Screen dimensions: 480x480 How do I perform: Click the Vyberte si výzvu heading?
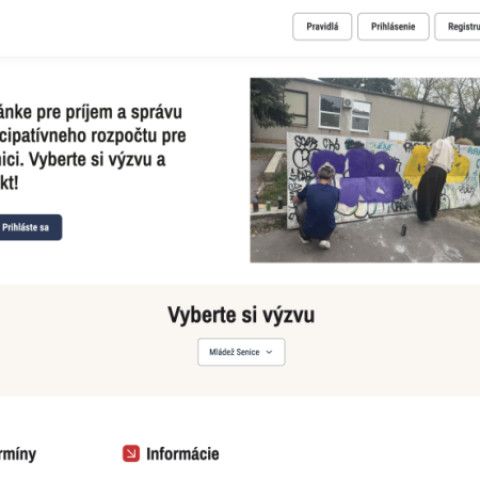coord(241,315)
